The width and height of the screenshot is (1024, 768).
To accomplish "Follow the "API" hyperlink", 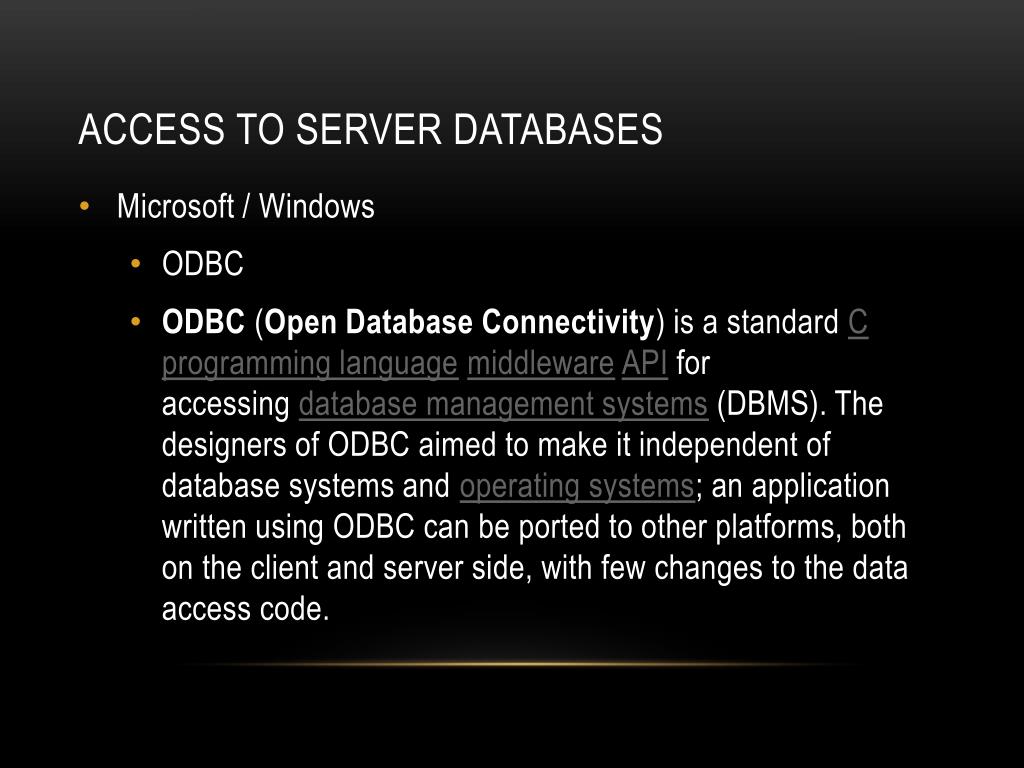I will 645,364.
